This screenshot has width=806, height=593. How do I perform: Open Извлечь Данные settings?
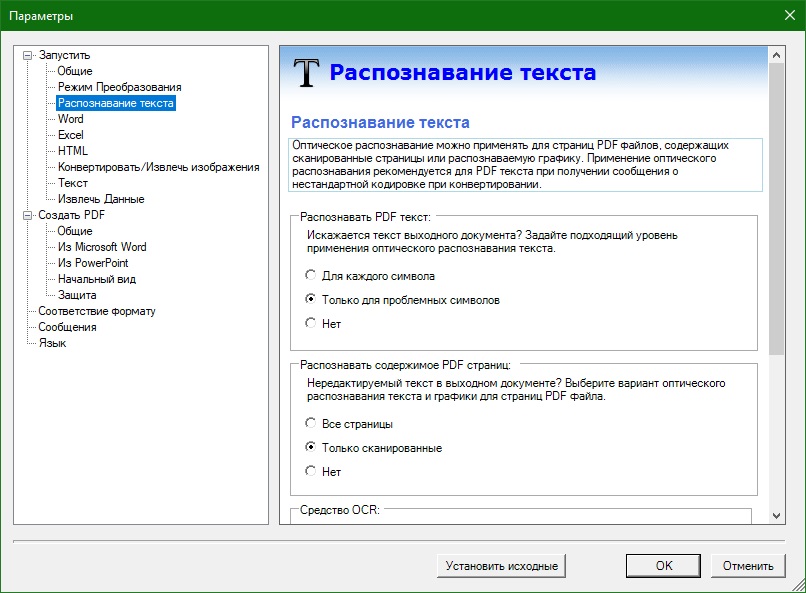[x=101, y=199]
